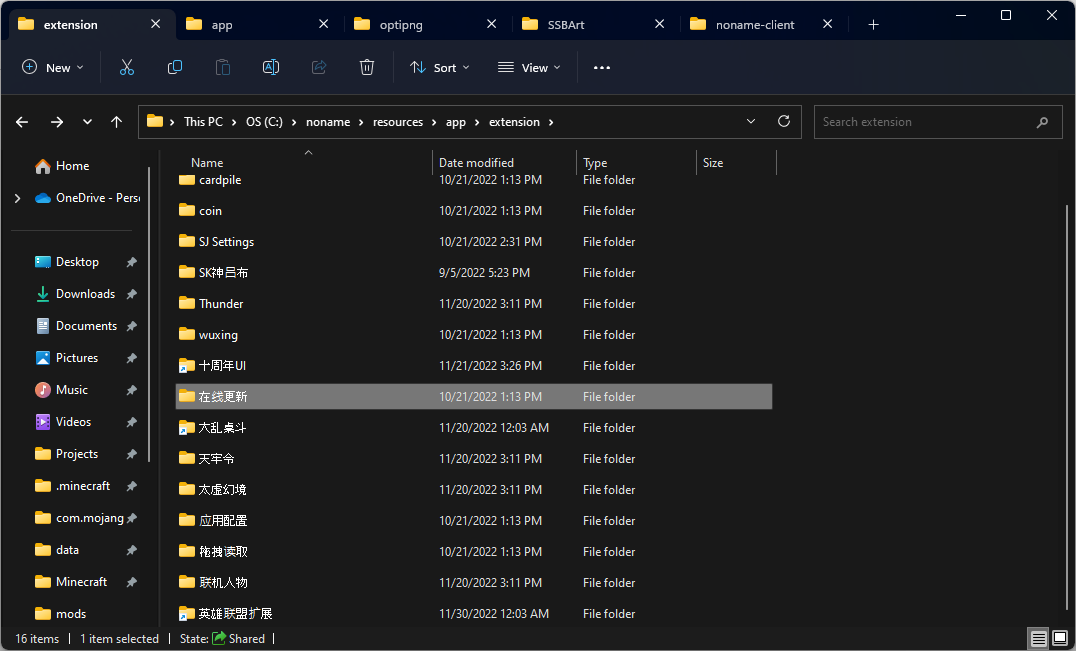Open the Thunder folder entry
The image size is (1076, 651).
[x=221, y=304]
